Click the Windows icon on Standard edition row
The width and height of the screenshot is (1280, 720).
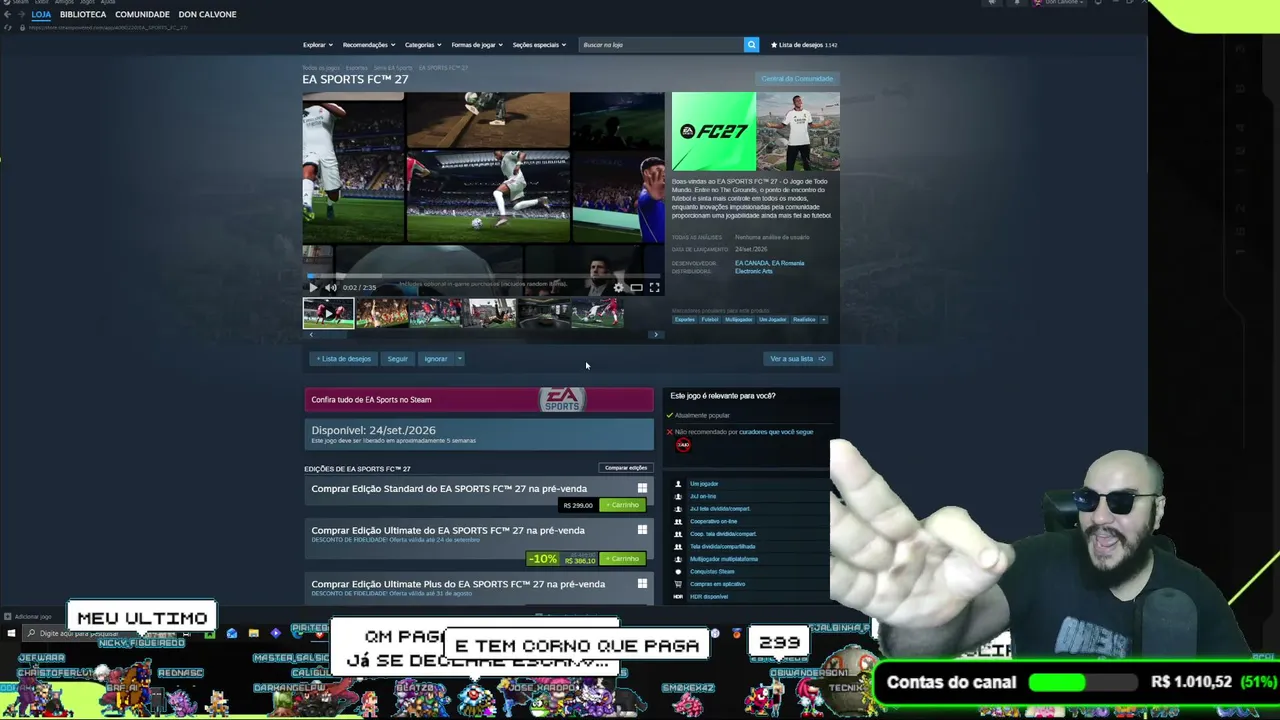pyautogui.click(x=642, y=489)
